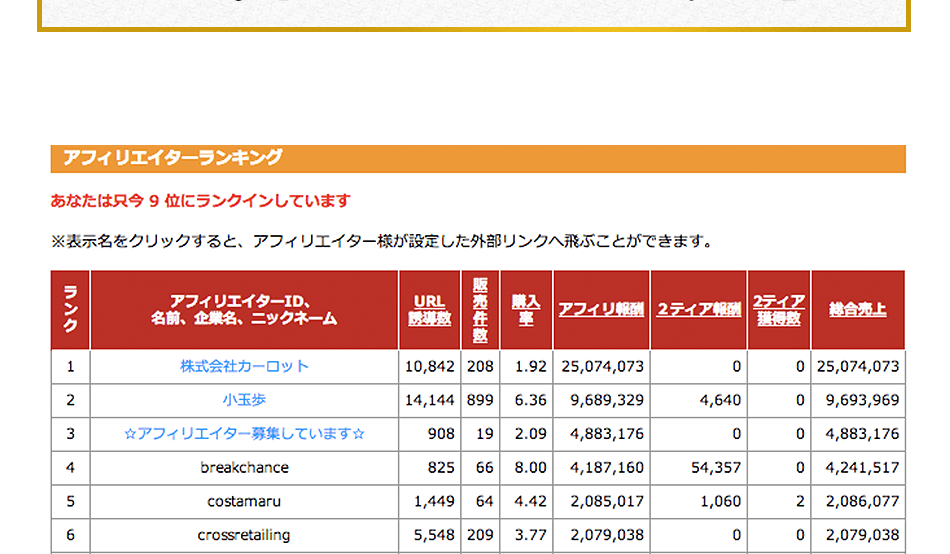Sort by 2ティア獲得数 column header
The image size is (950, 554).
[778, 310]
